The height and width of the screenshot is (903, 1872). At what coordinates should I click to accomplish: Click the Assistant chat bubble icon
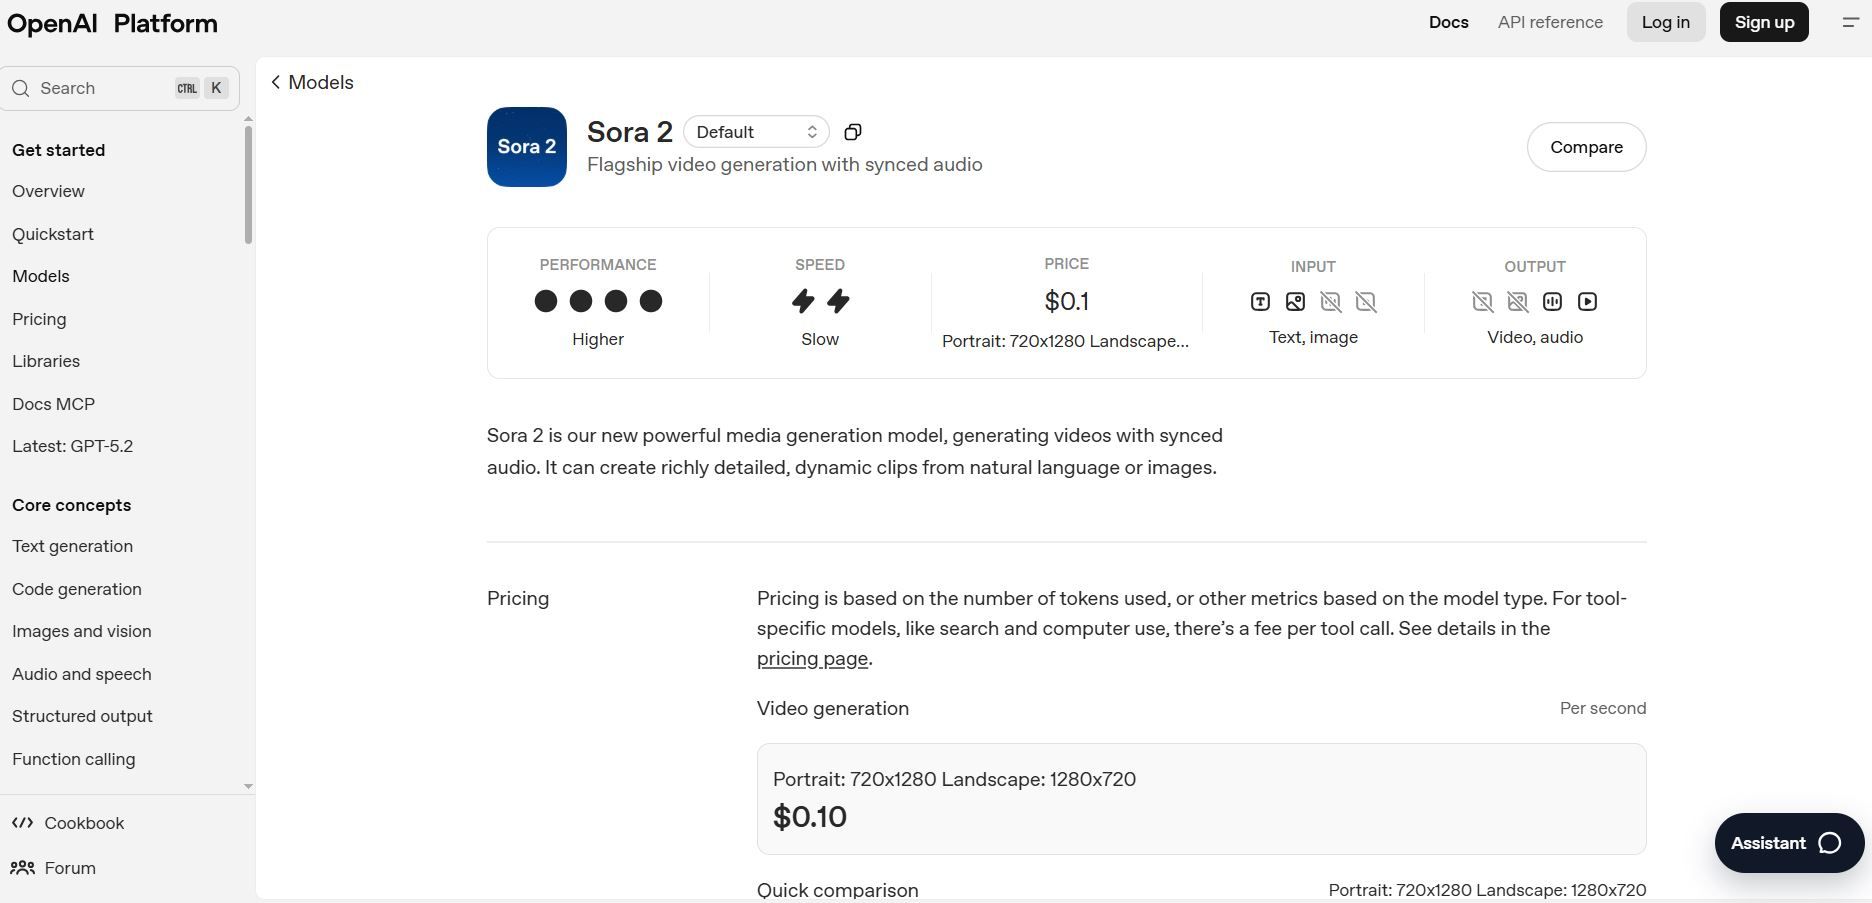(1829, 843)
